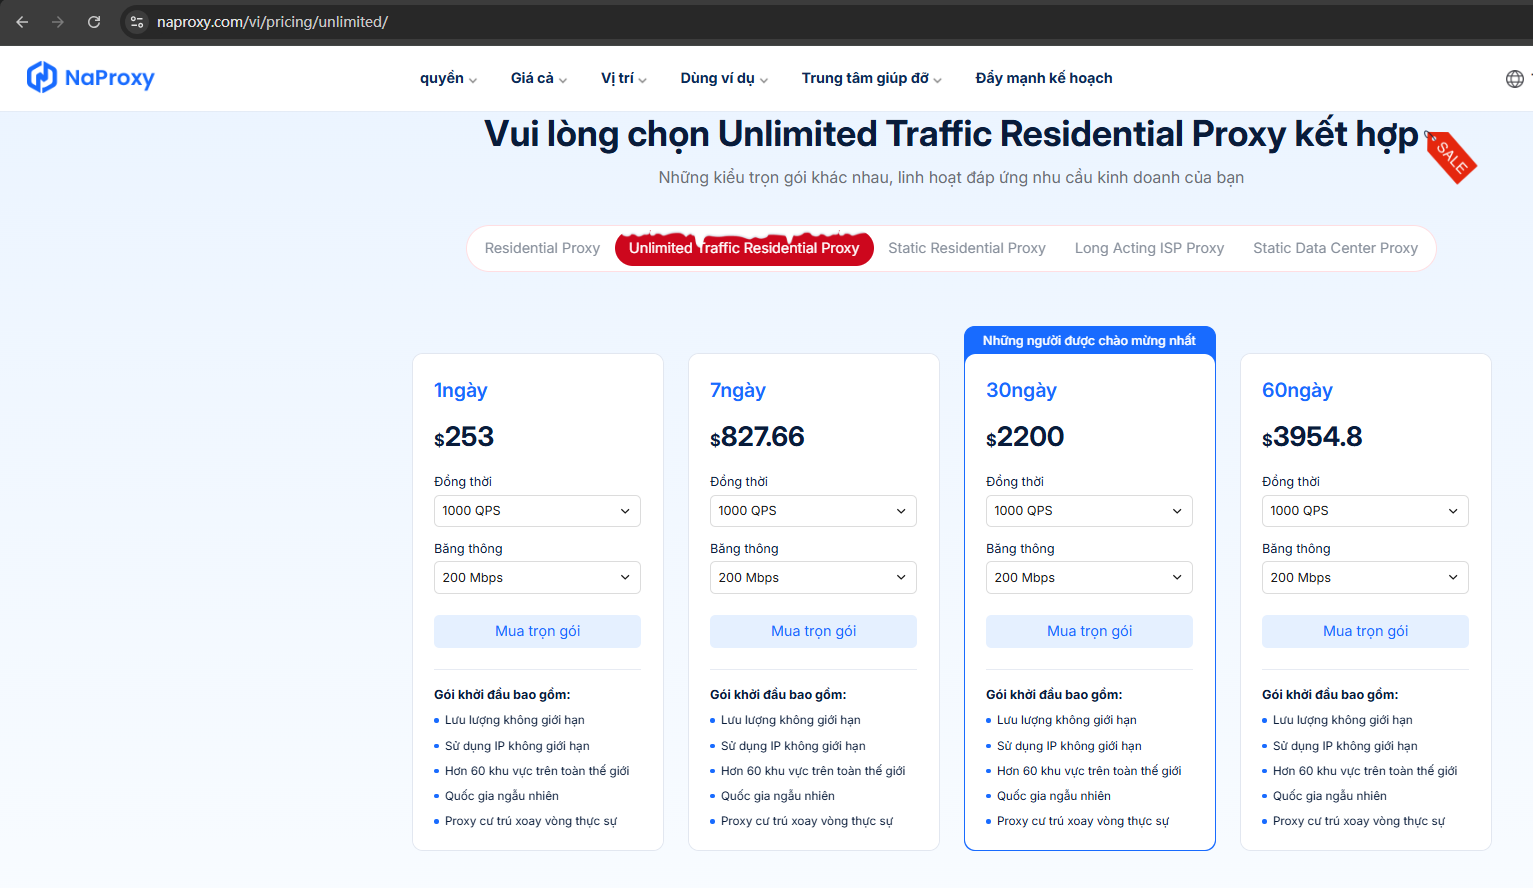This screenshot has width=1533, height=888.
Task: Click the $827.66 price
Action: (x=757, y=437)
